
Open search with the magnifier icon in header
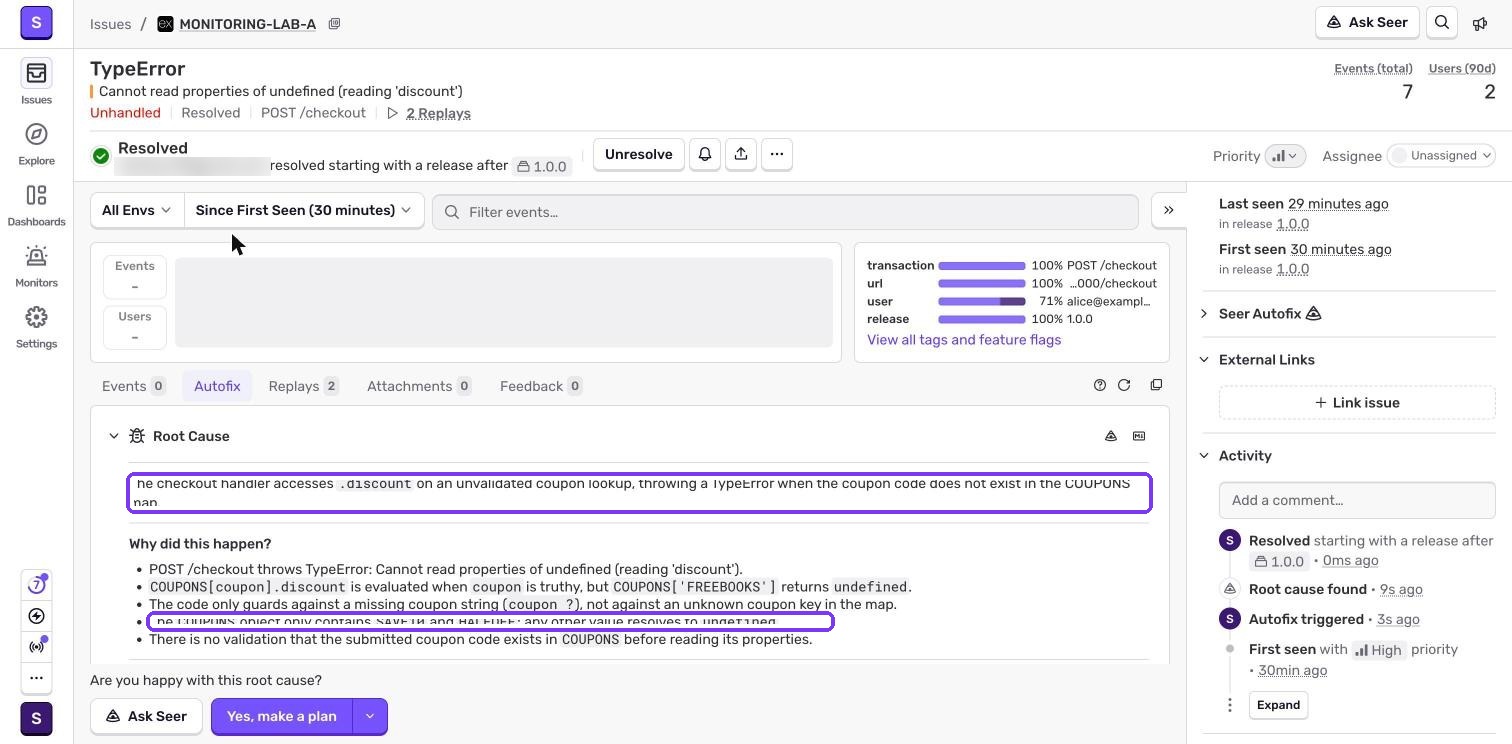point(1442,23)
